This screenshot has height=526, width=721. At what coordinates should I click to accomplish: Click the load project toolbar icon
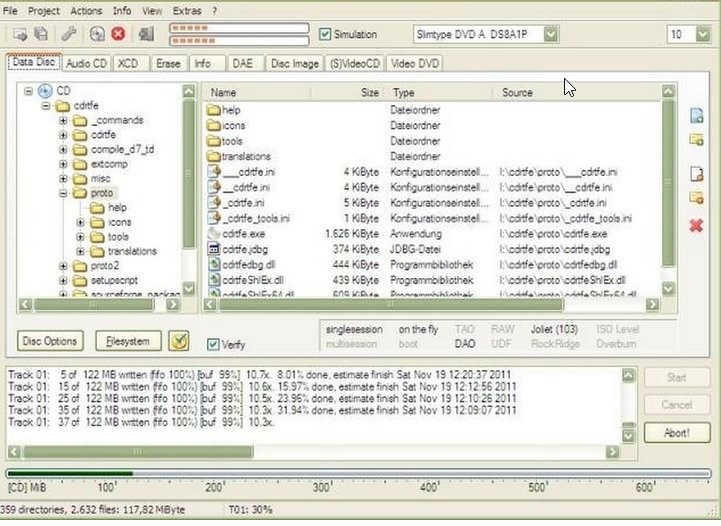(x=20, y=34)
